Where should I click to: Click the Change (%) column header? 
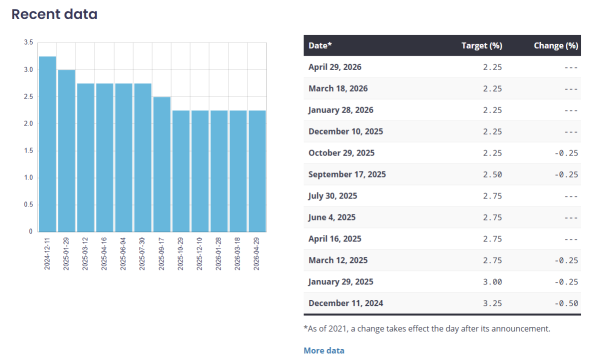pos(556,45)
